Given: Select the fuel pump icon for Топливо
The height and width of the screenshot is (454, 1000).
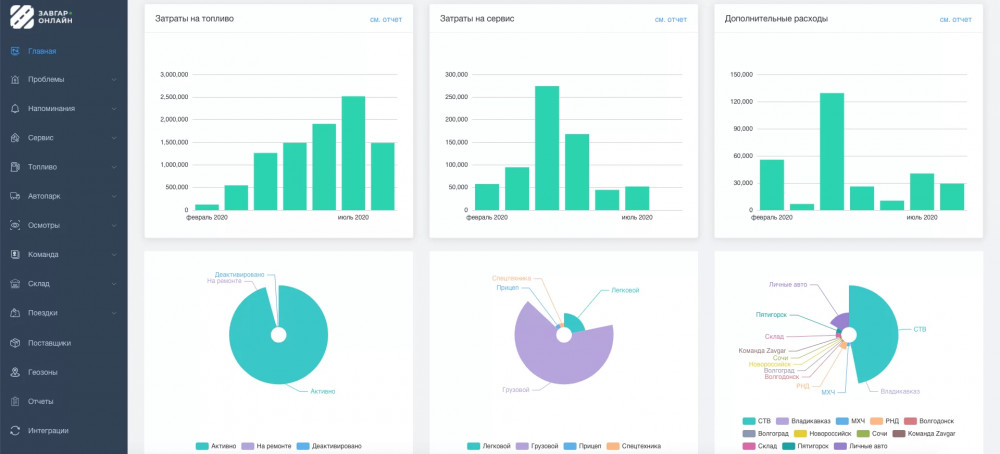Looking at the screenshot, I should (x=15, y=167).
